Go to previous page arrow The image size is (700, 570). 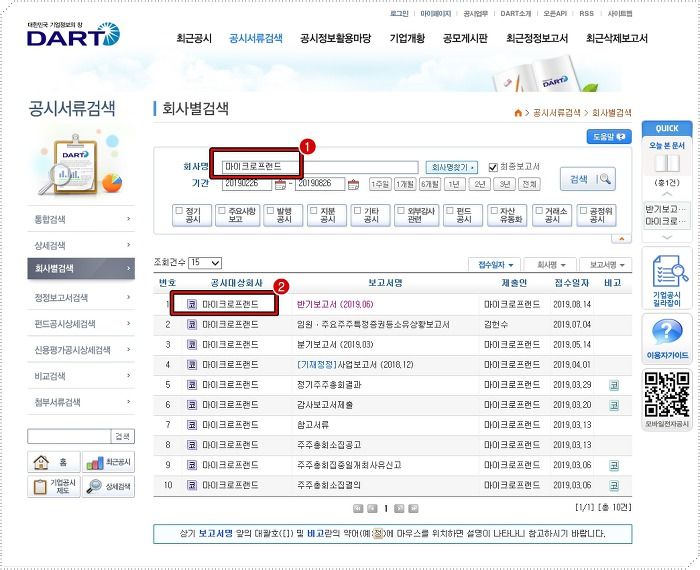372,508
